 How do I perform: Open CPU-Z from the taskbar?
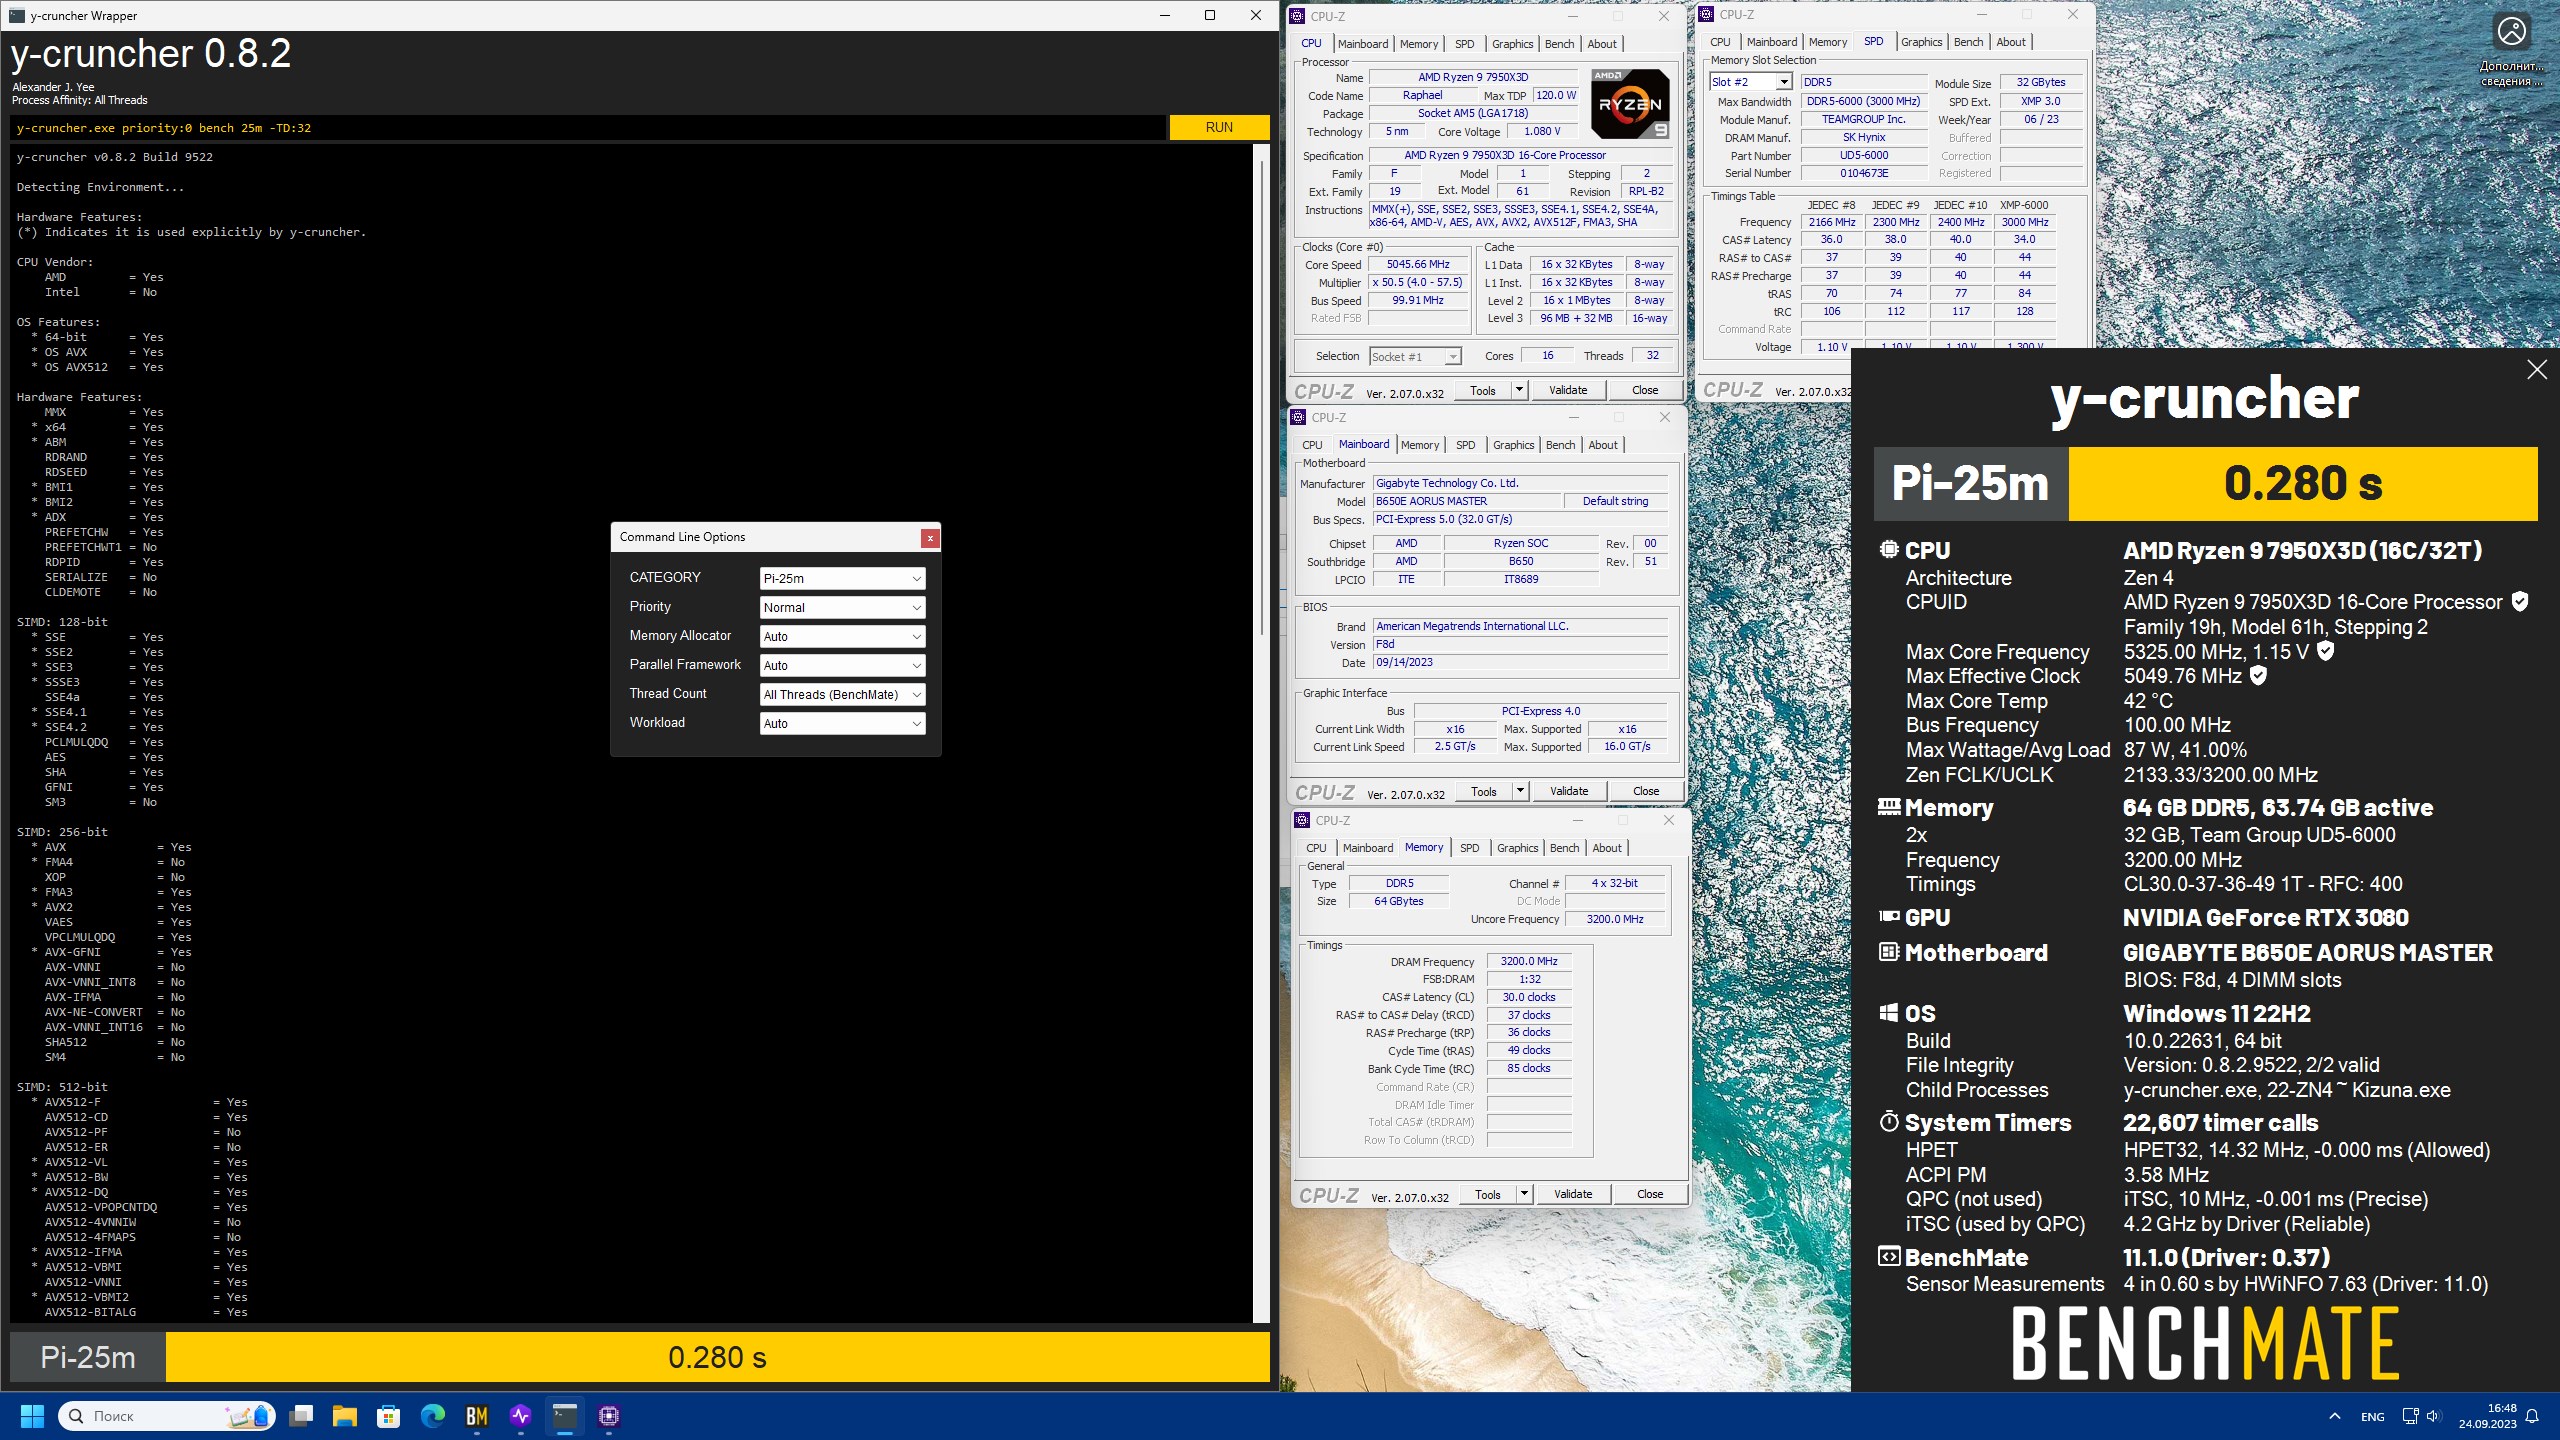[609, 1416]
